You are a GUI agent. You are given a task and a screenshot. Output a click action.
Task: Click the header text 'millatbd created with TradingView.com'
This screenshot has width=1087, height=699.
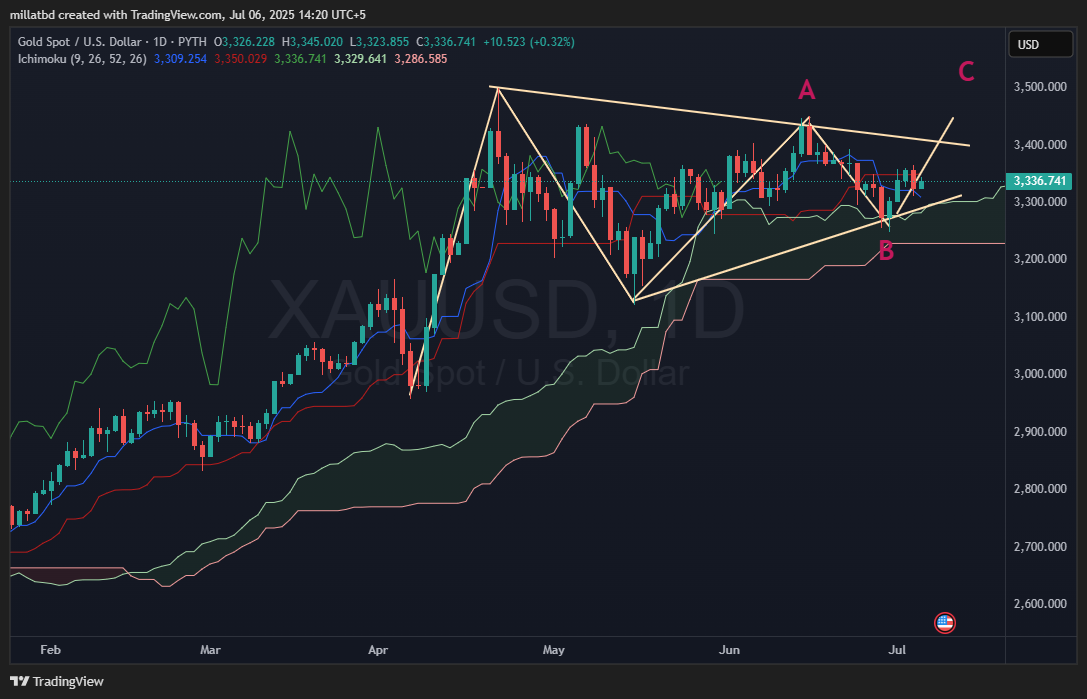117,15
